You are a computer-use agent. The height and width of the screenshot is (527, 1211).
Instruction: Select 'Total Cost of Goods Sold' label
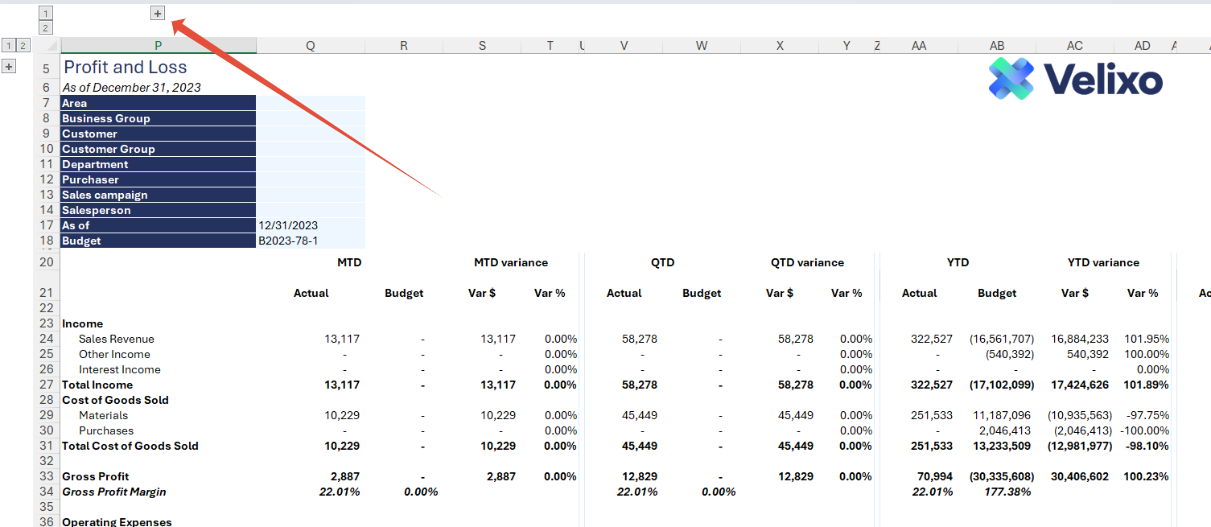click(x=130, y=446)
